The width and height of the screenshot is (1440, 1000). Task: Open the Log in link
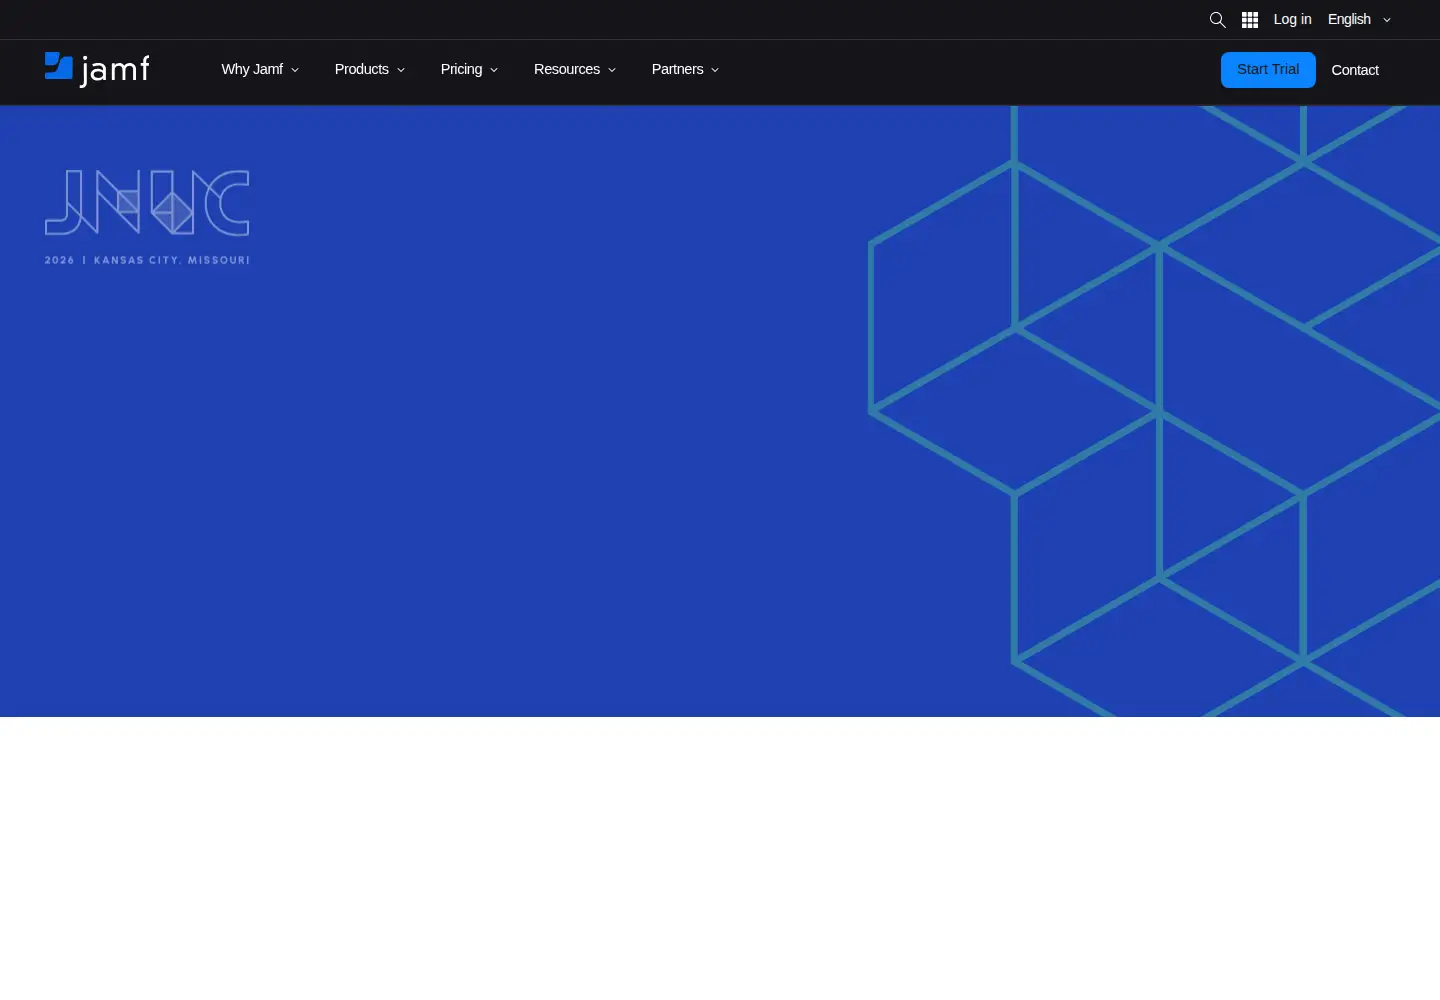click(1292, 19)
